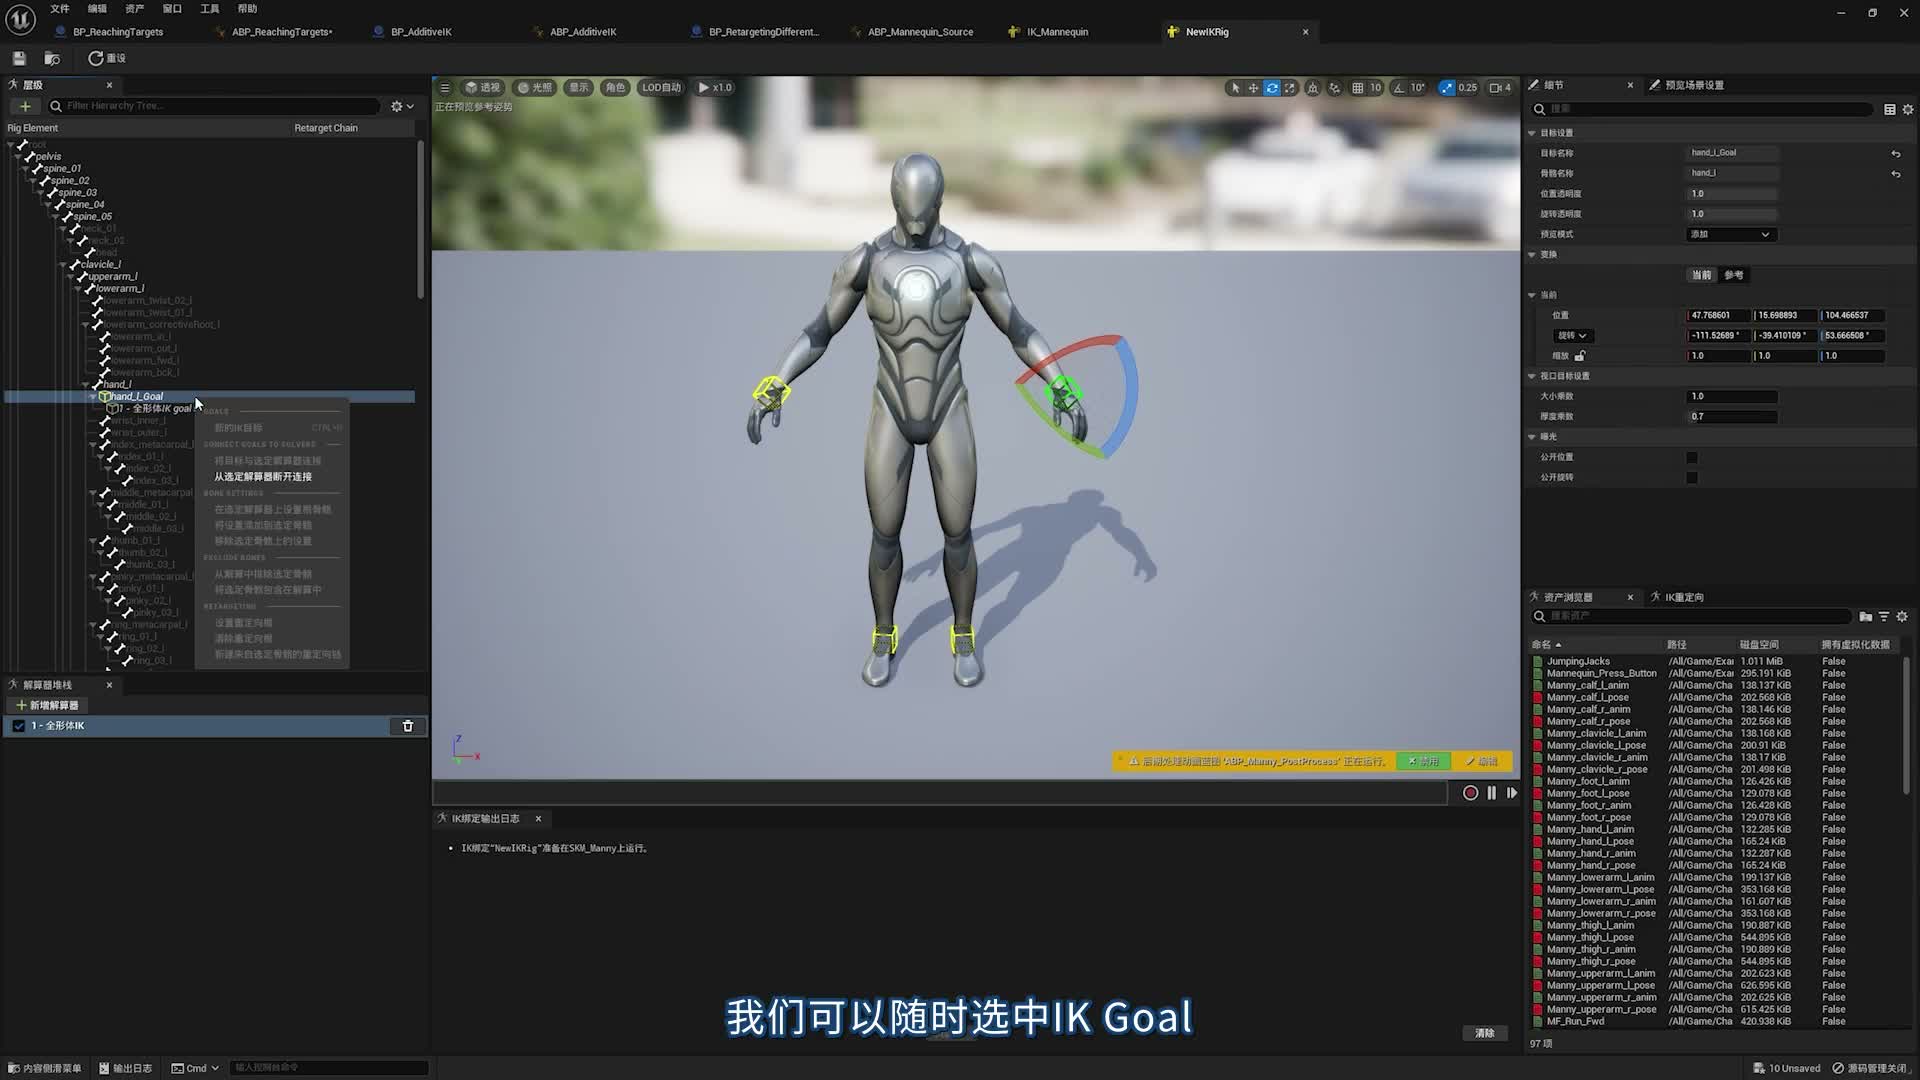Choose disconnect from selected solver menu item
The image size is (1920, 1080).
click(x=263, y=477)
